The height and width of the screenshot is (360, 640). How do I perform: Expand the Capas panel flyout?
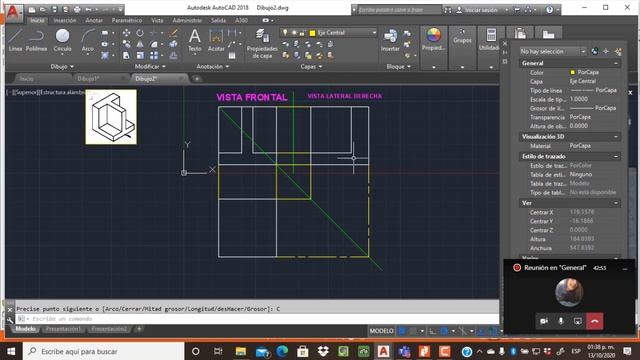(311, 67)
